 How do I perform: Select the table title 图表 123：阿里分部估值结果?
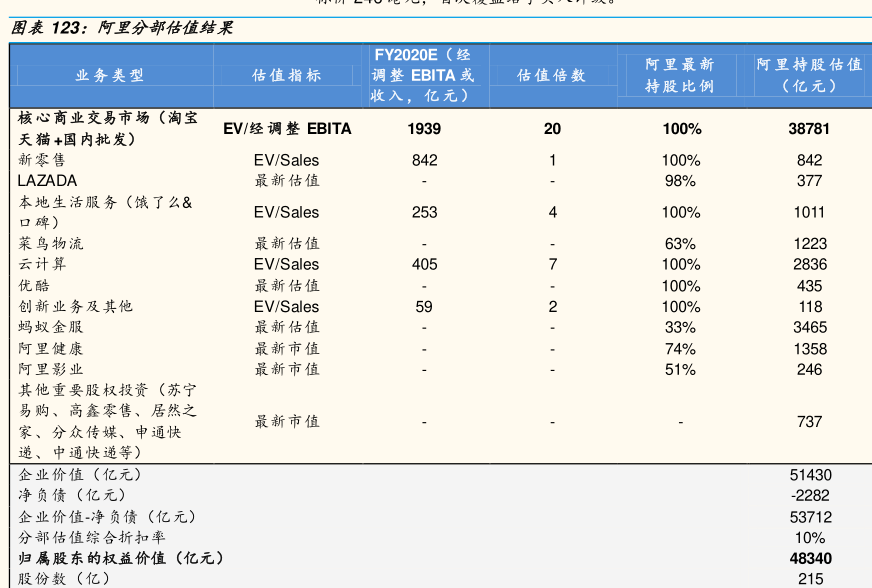coord(122,28)
